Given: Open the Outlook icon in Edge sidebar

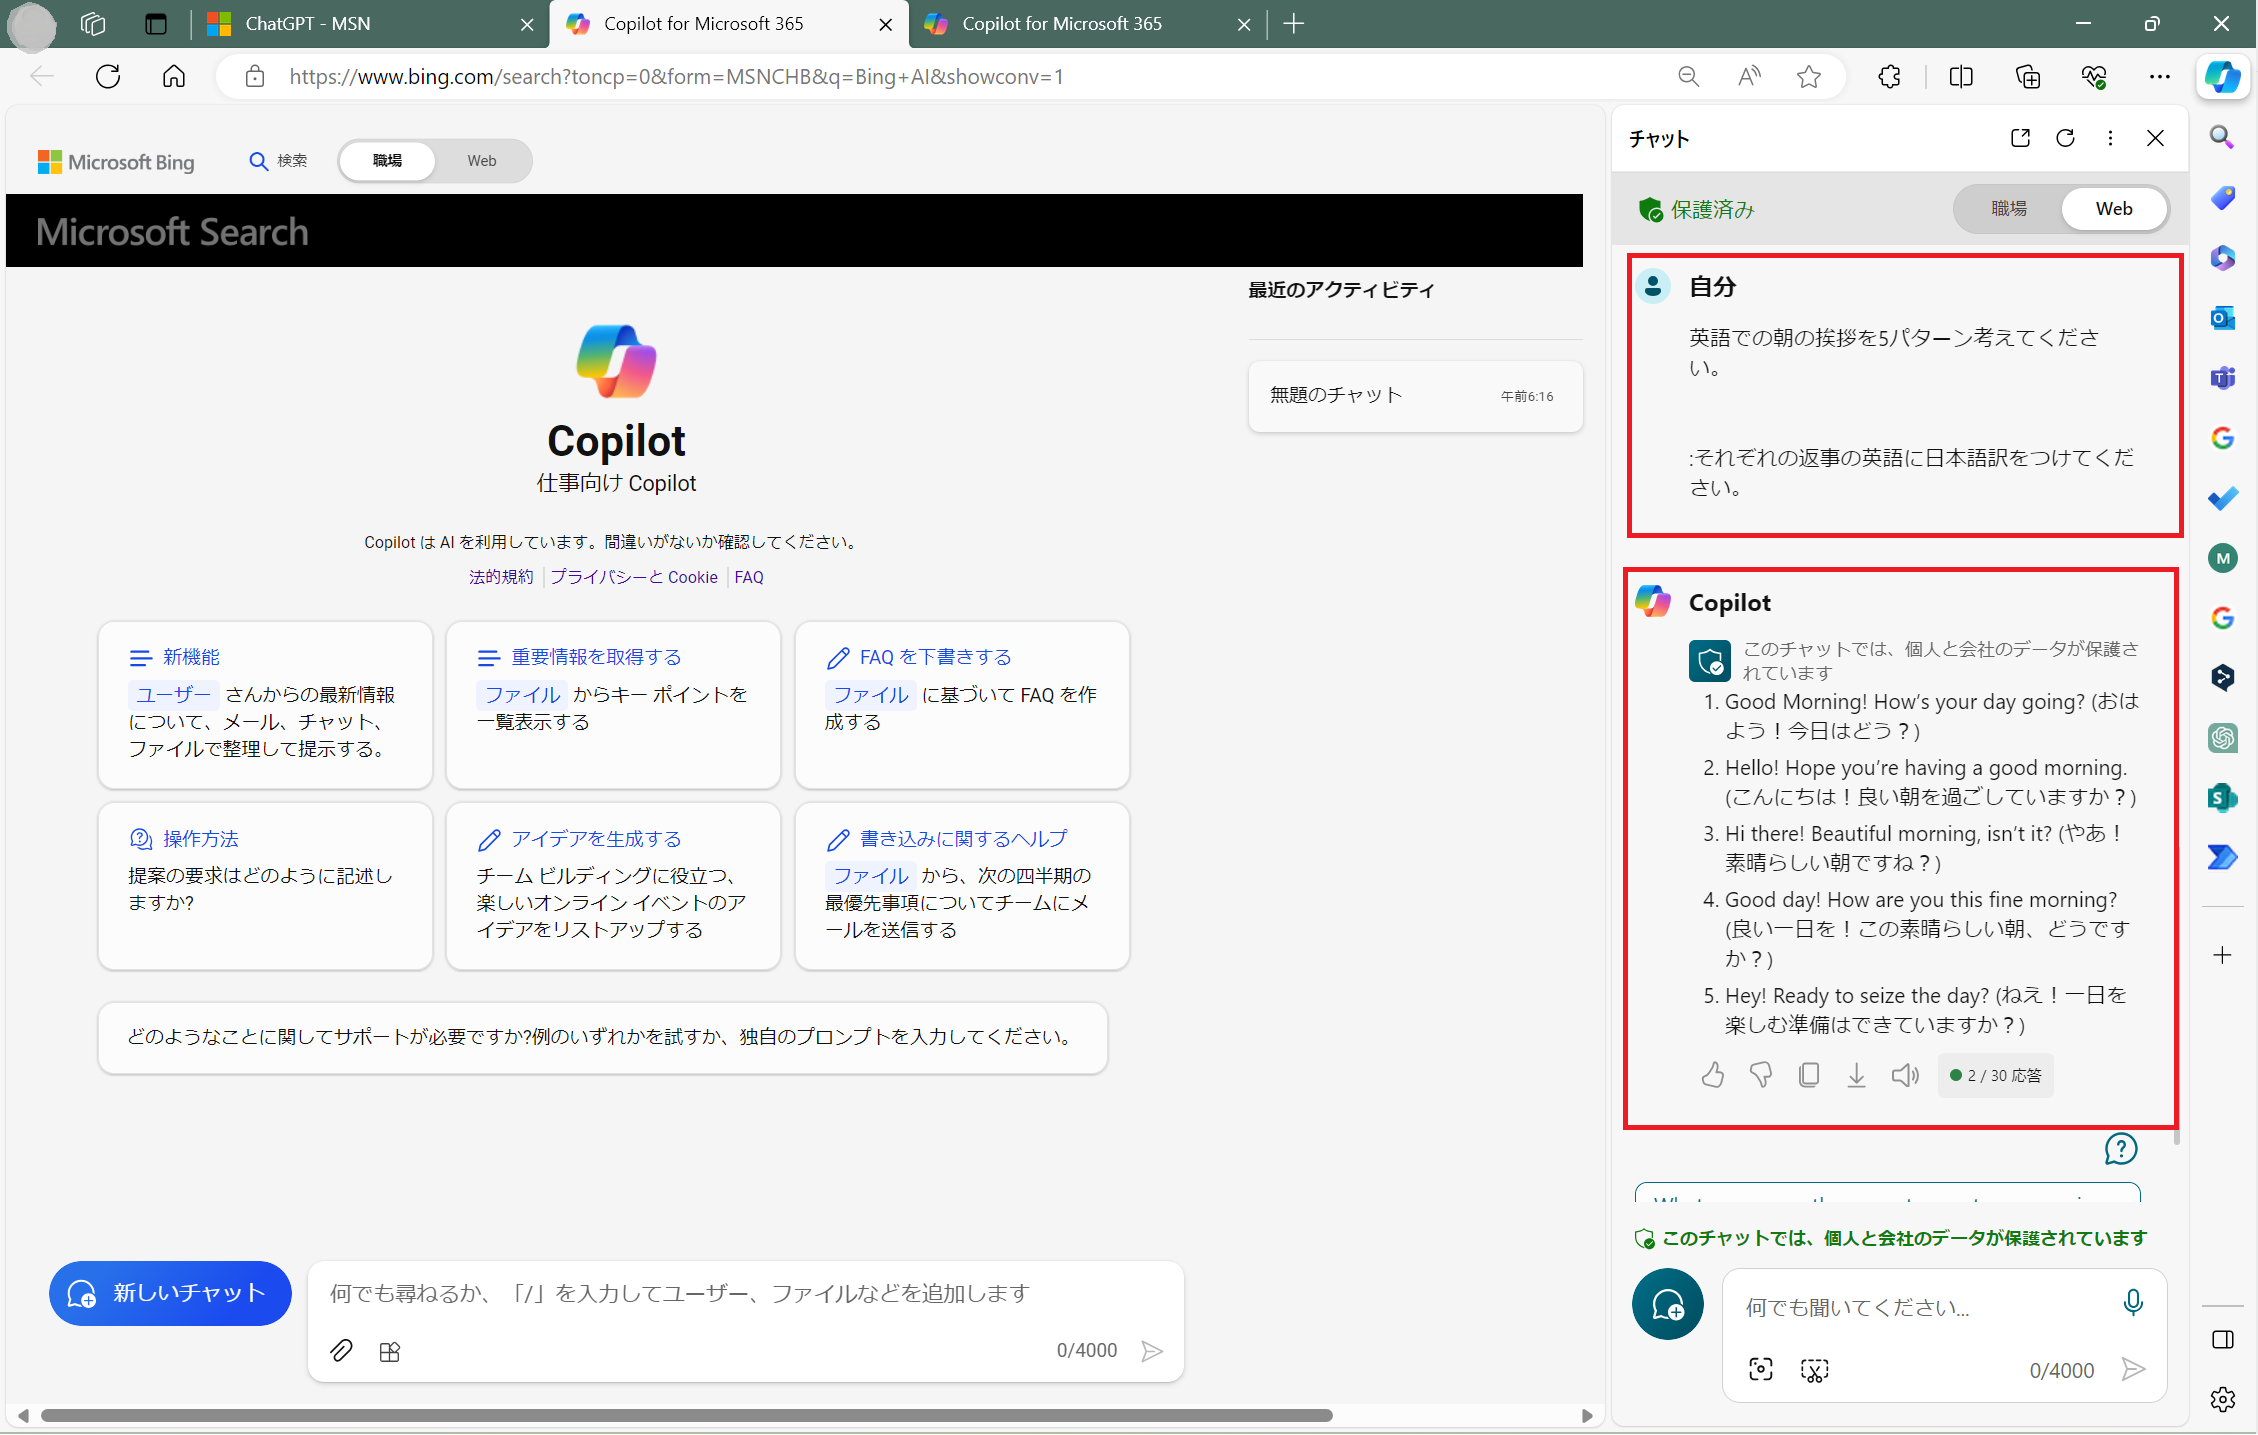Looking at the screenshot, I should coord(2222,318).
